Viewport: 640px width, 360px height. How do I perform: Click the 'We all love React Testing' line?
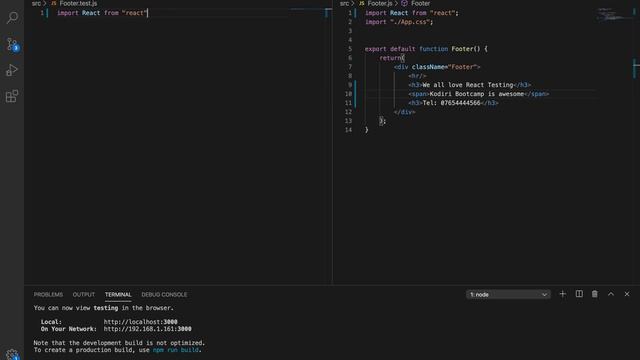click(x=469, y=85)
